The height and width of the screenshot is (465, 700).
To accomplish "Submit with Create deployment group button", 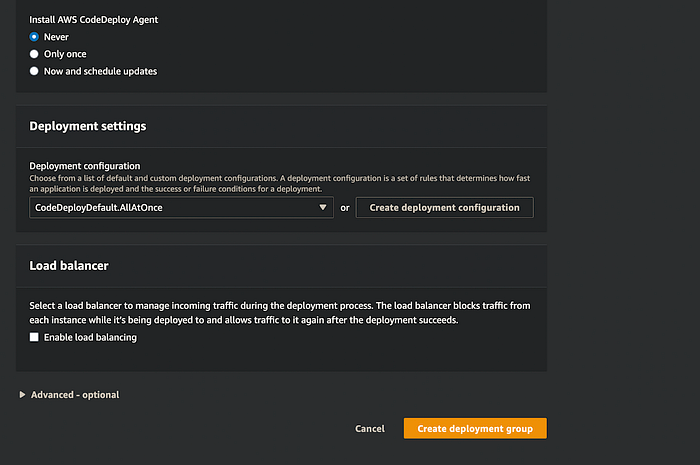I will click(475, 429).
